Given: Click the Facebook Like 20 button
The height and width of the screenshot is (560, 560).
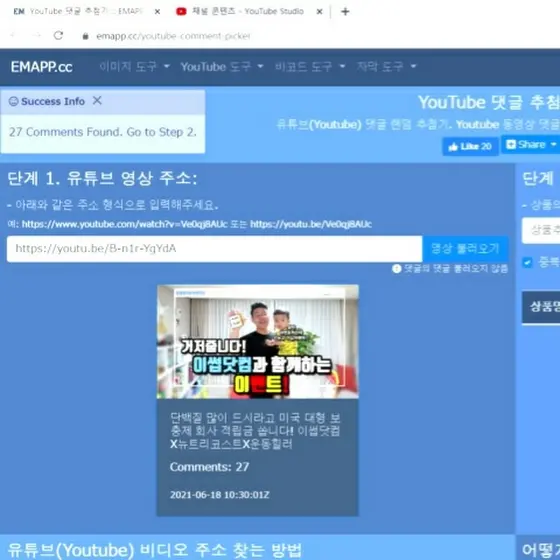Looking at the screenshot, I should click(x=470, y=146).
